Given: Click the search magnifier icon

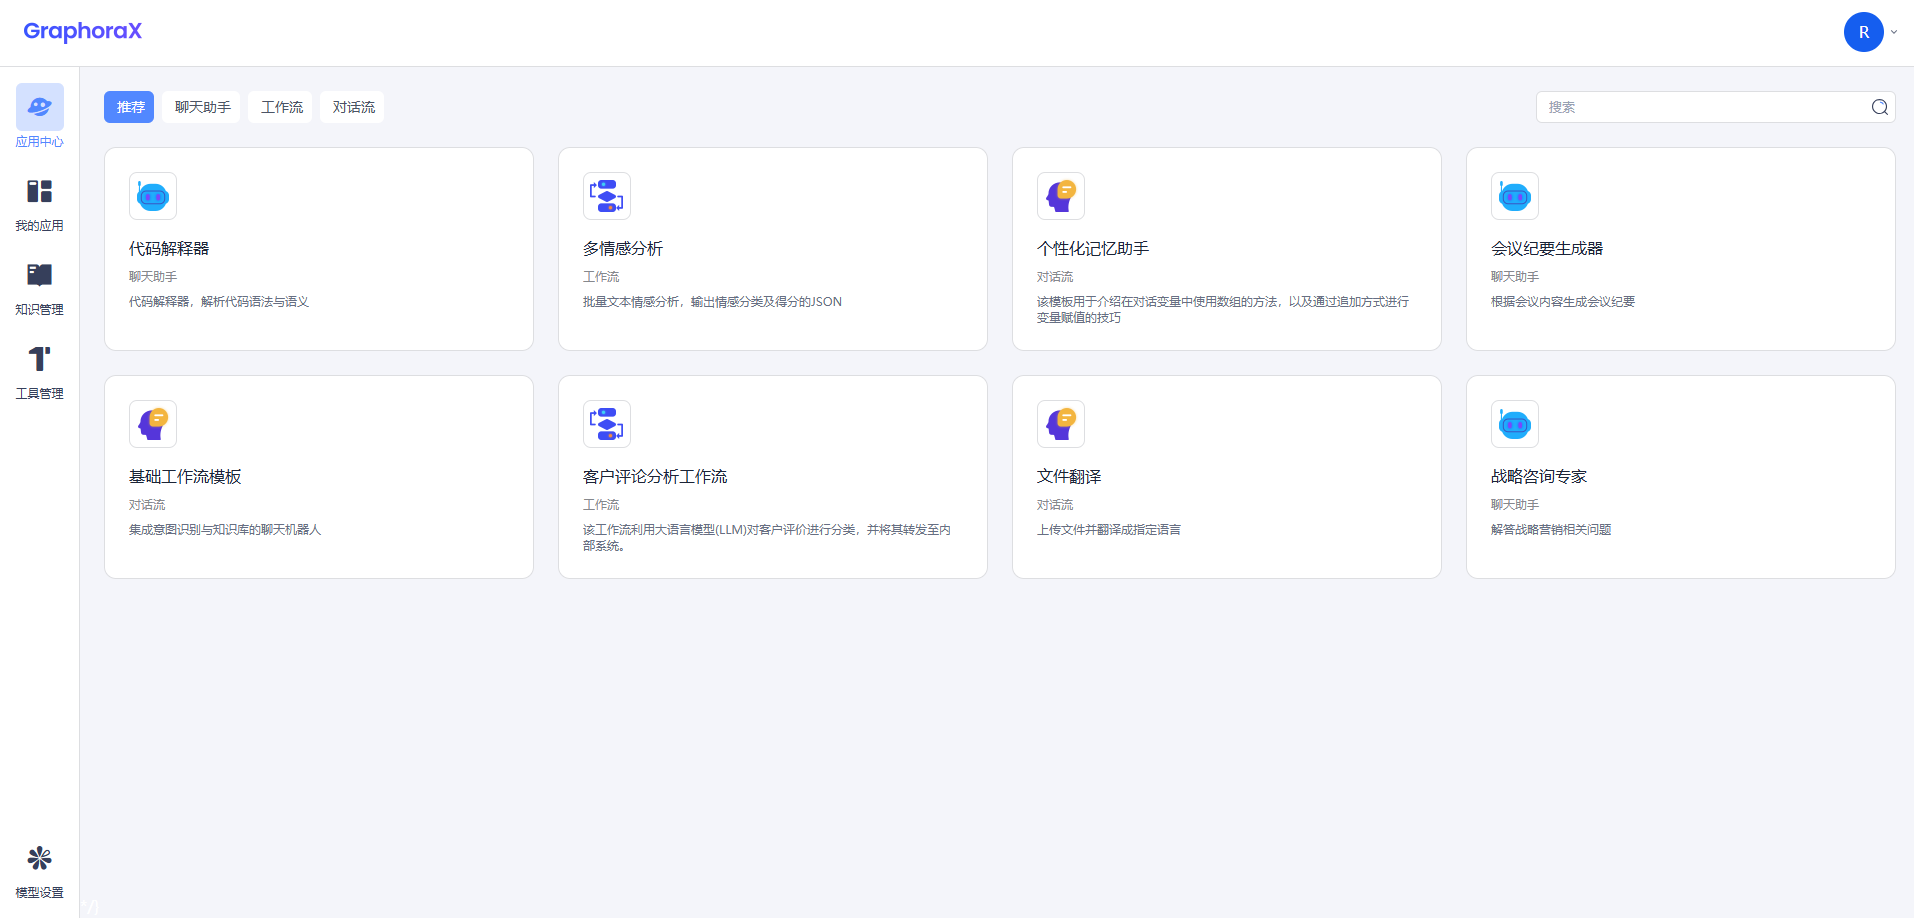Looking at the screenshot, I should [1880, 107].
